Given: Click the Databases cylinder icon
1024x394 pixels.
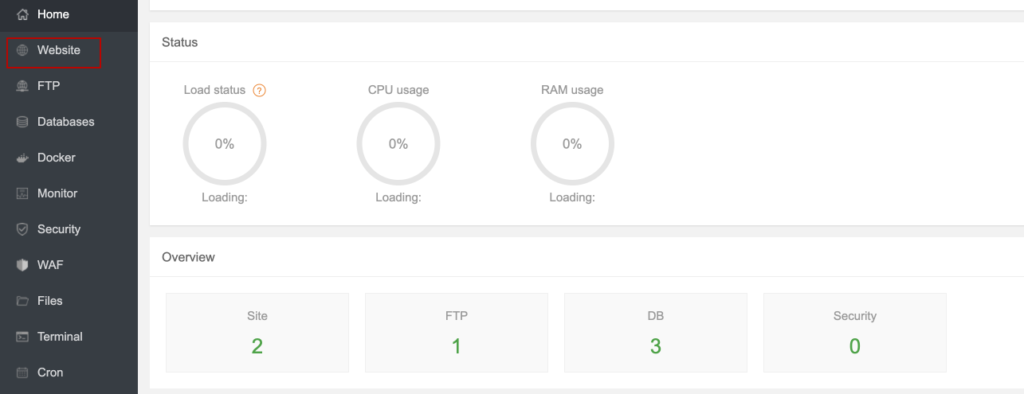Looking at the screenshot, I should pyautogui.click(x=22, y=122).
